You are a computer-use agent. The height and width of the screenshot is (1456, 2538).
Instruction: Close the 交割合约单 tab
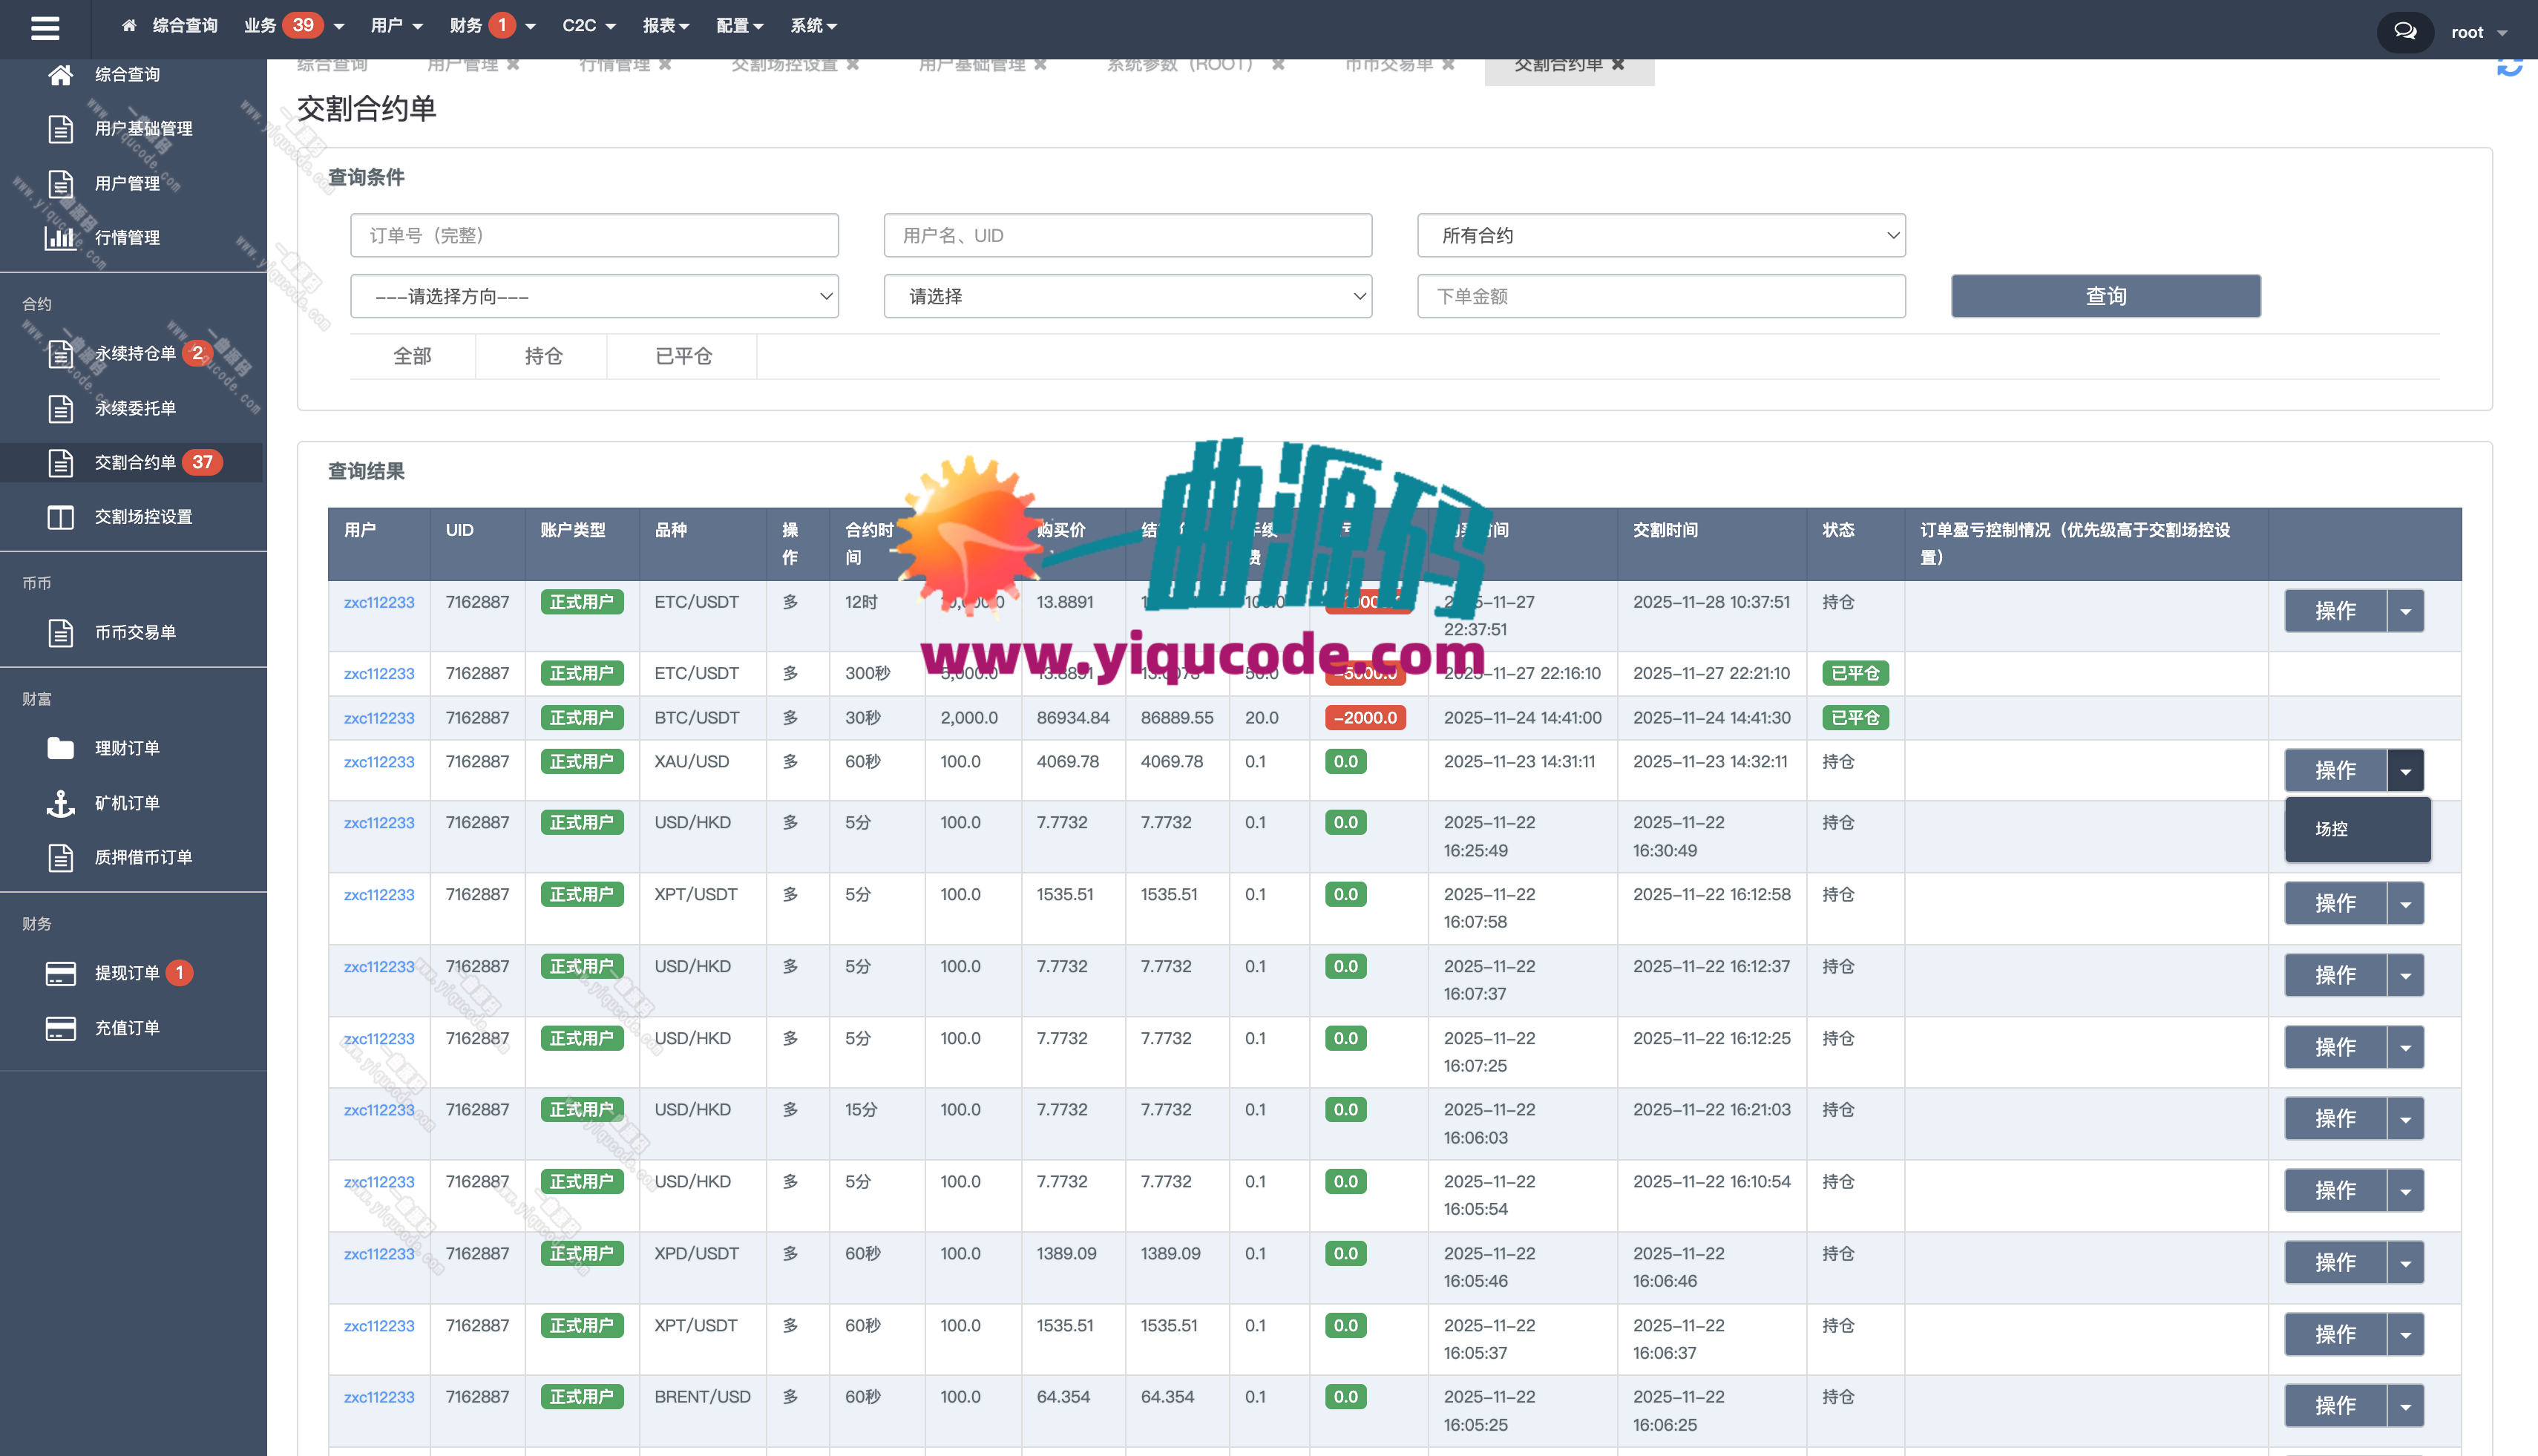pos(1618,65)
